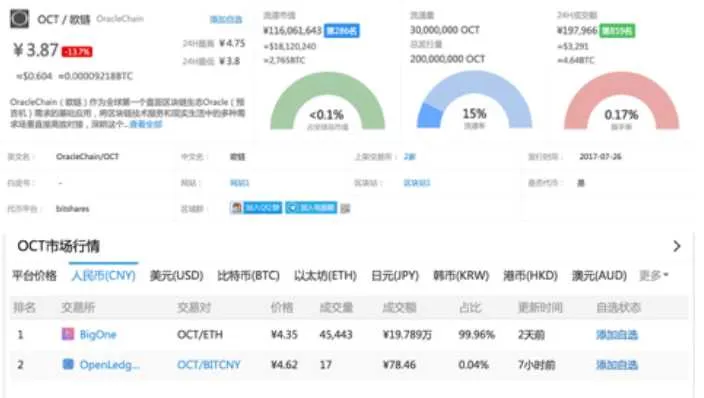Open the OpenLedg... exchange link

coord(110,364)
